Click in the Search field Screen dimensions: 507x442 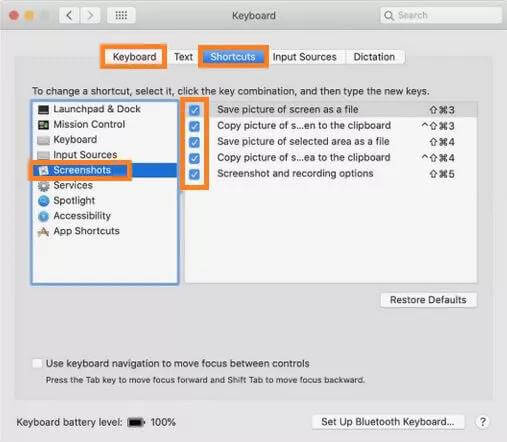point(441,15)
